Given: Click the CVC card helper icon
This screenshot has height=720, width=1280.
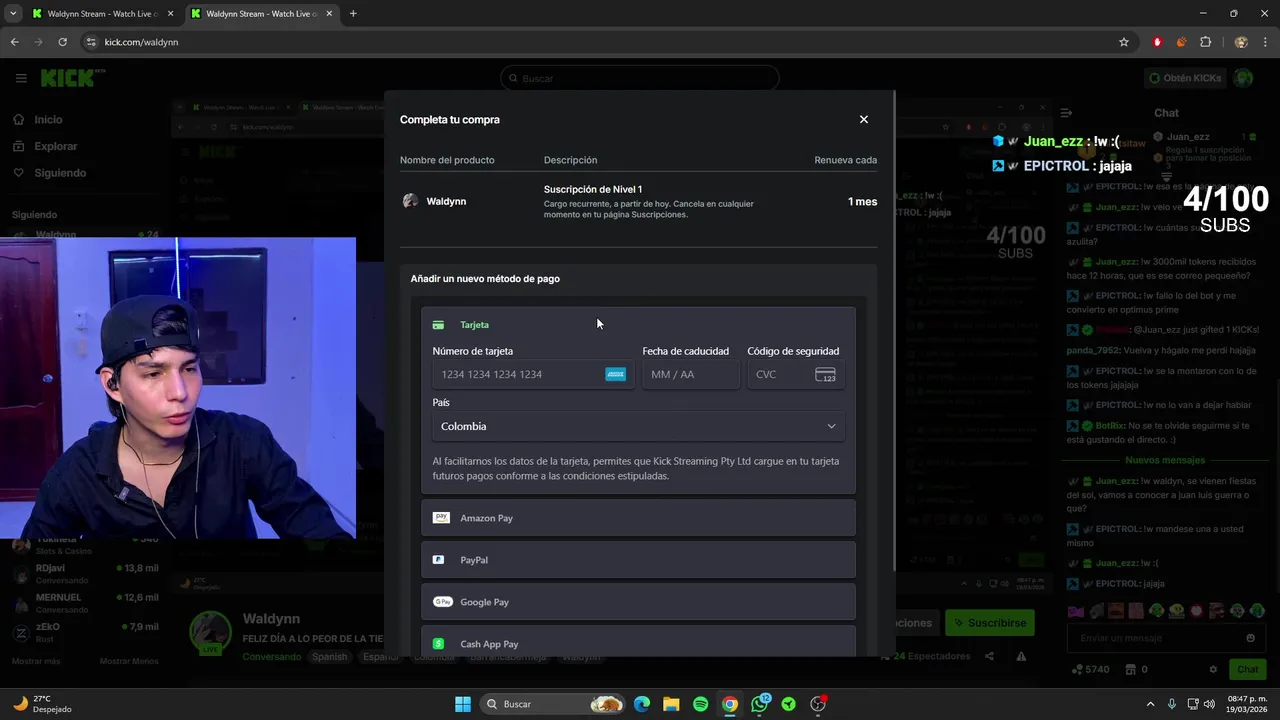Looking at the screenshot, I should click(825, 374).
